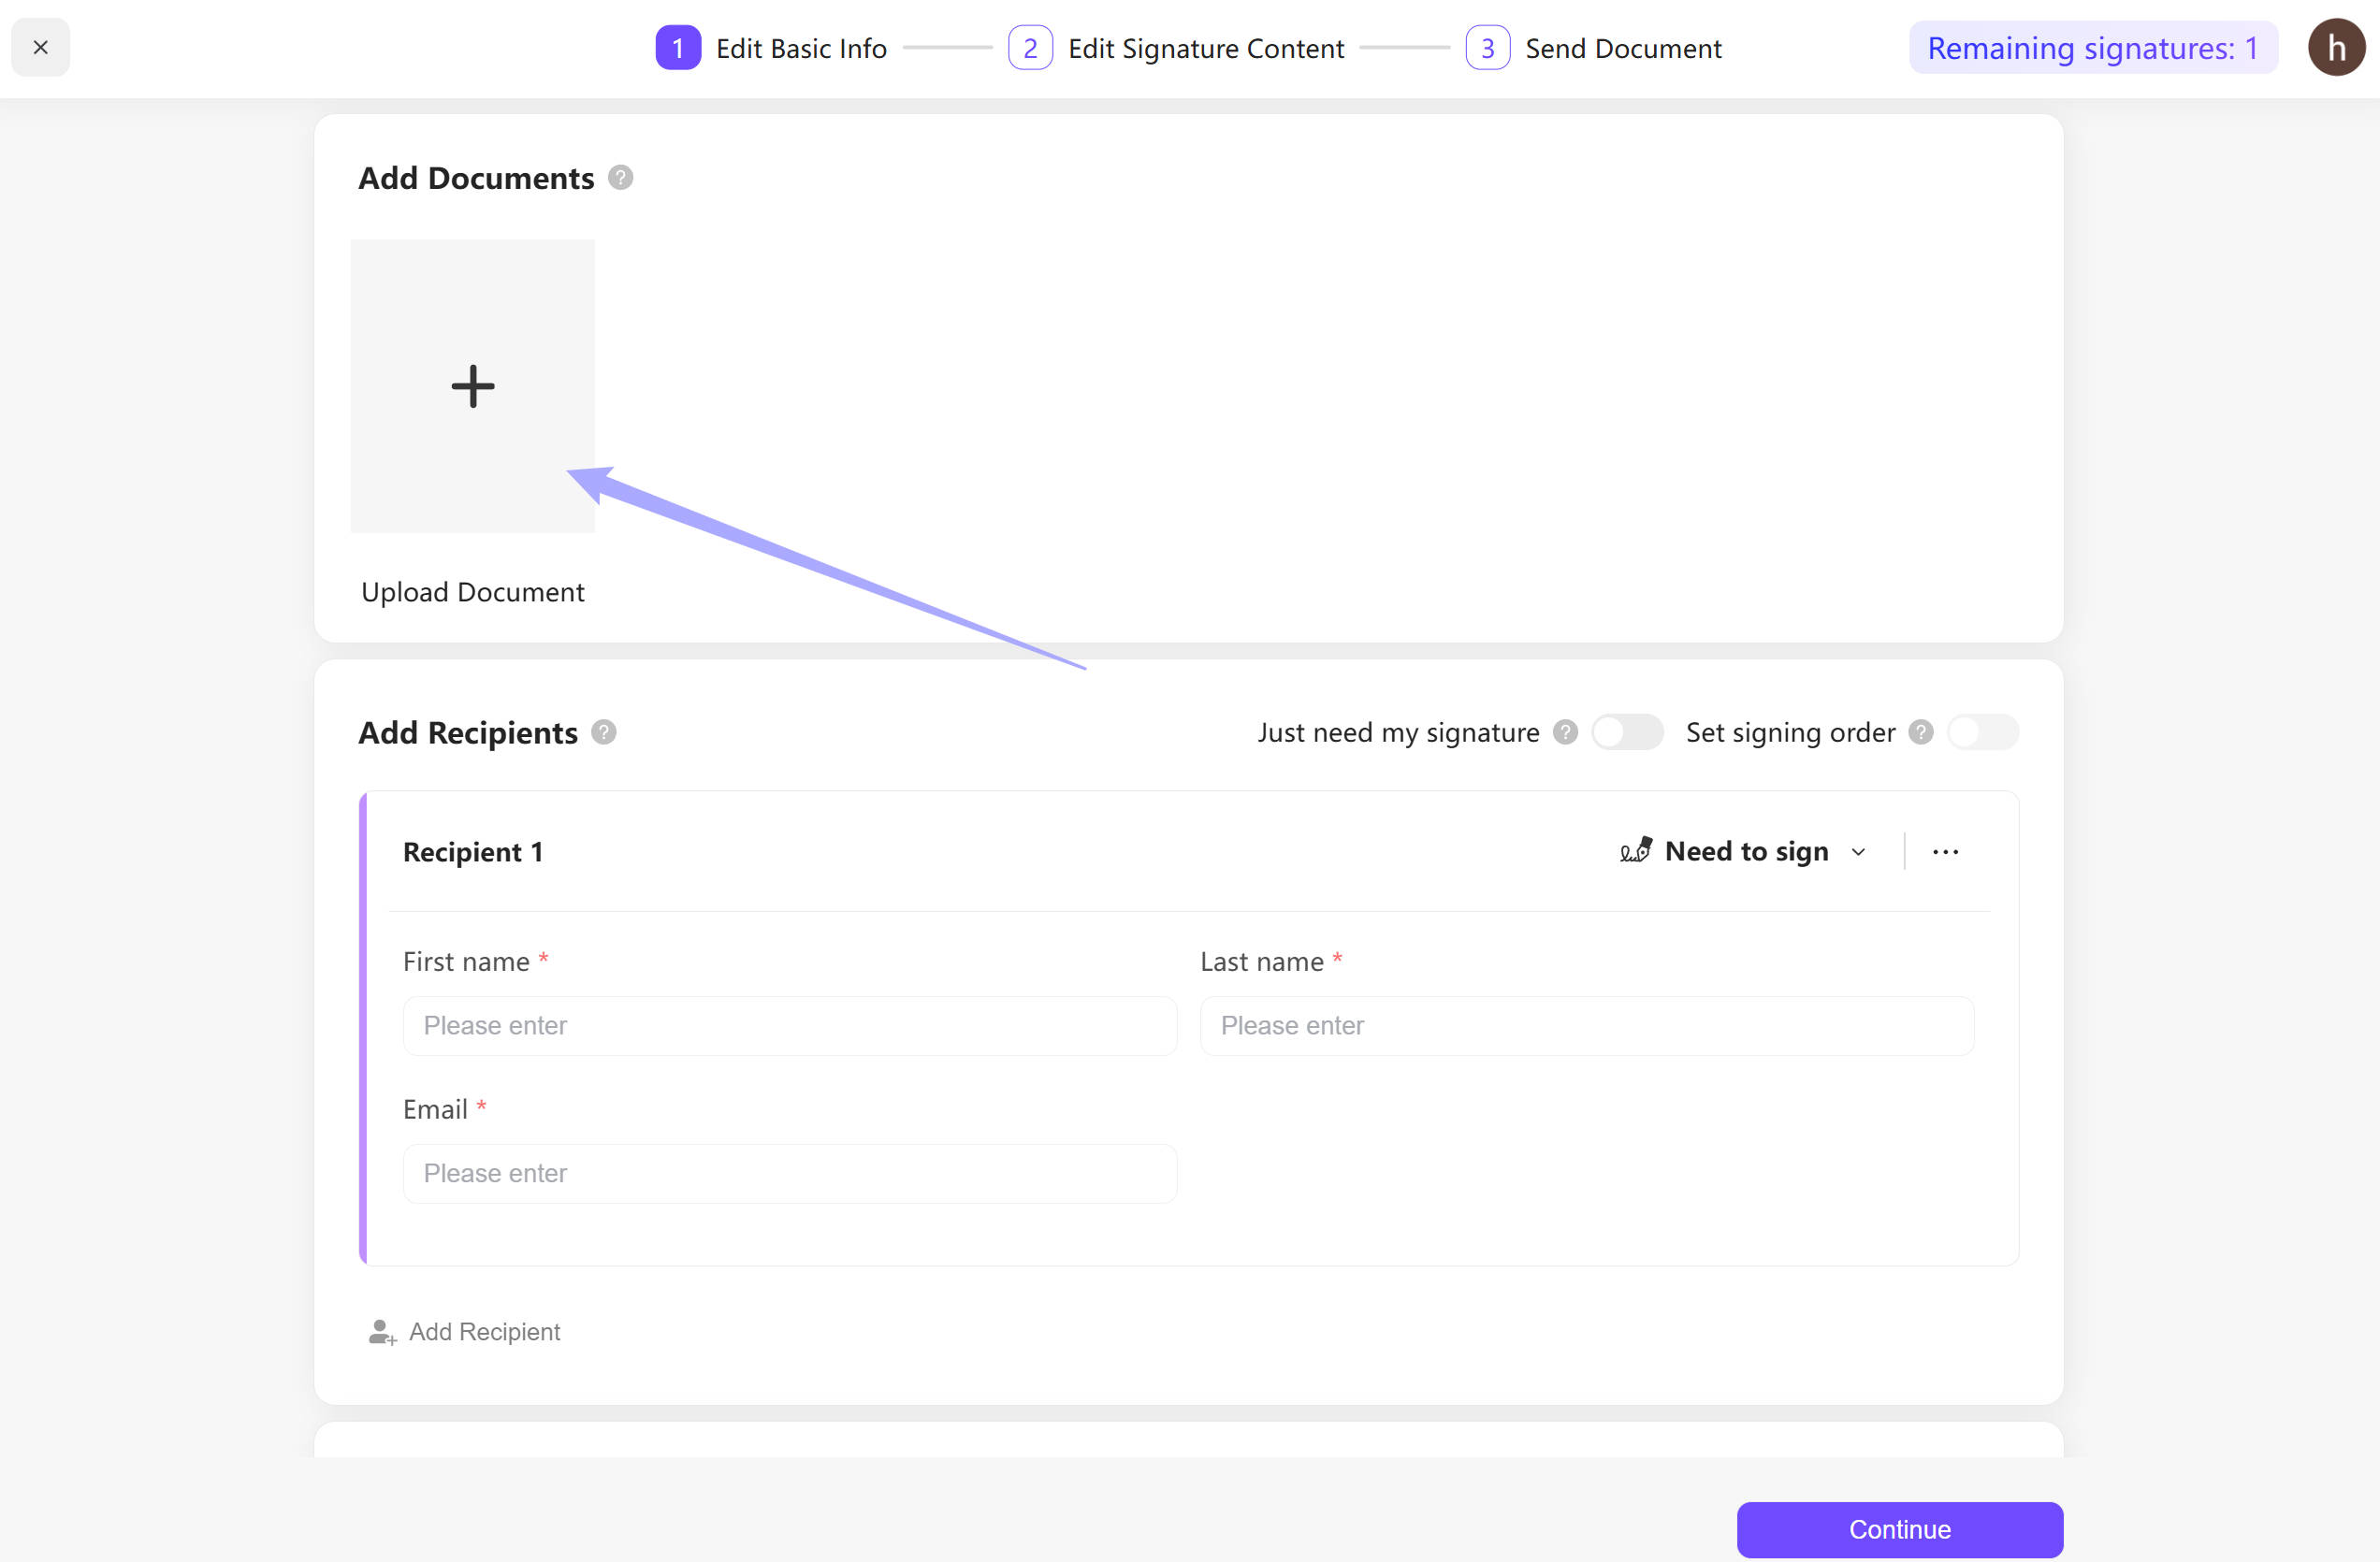Click the Upload Document label

point(472,592)
